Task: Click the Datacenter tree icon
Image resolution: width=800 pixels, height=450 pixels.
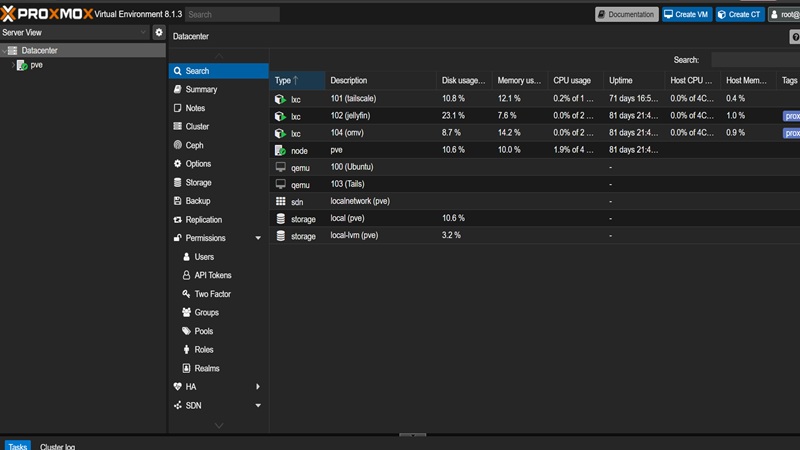Action: tap(13, 51)
